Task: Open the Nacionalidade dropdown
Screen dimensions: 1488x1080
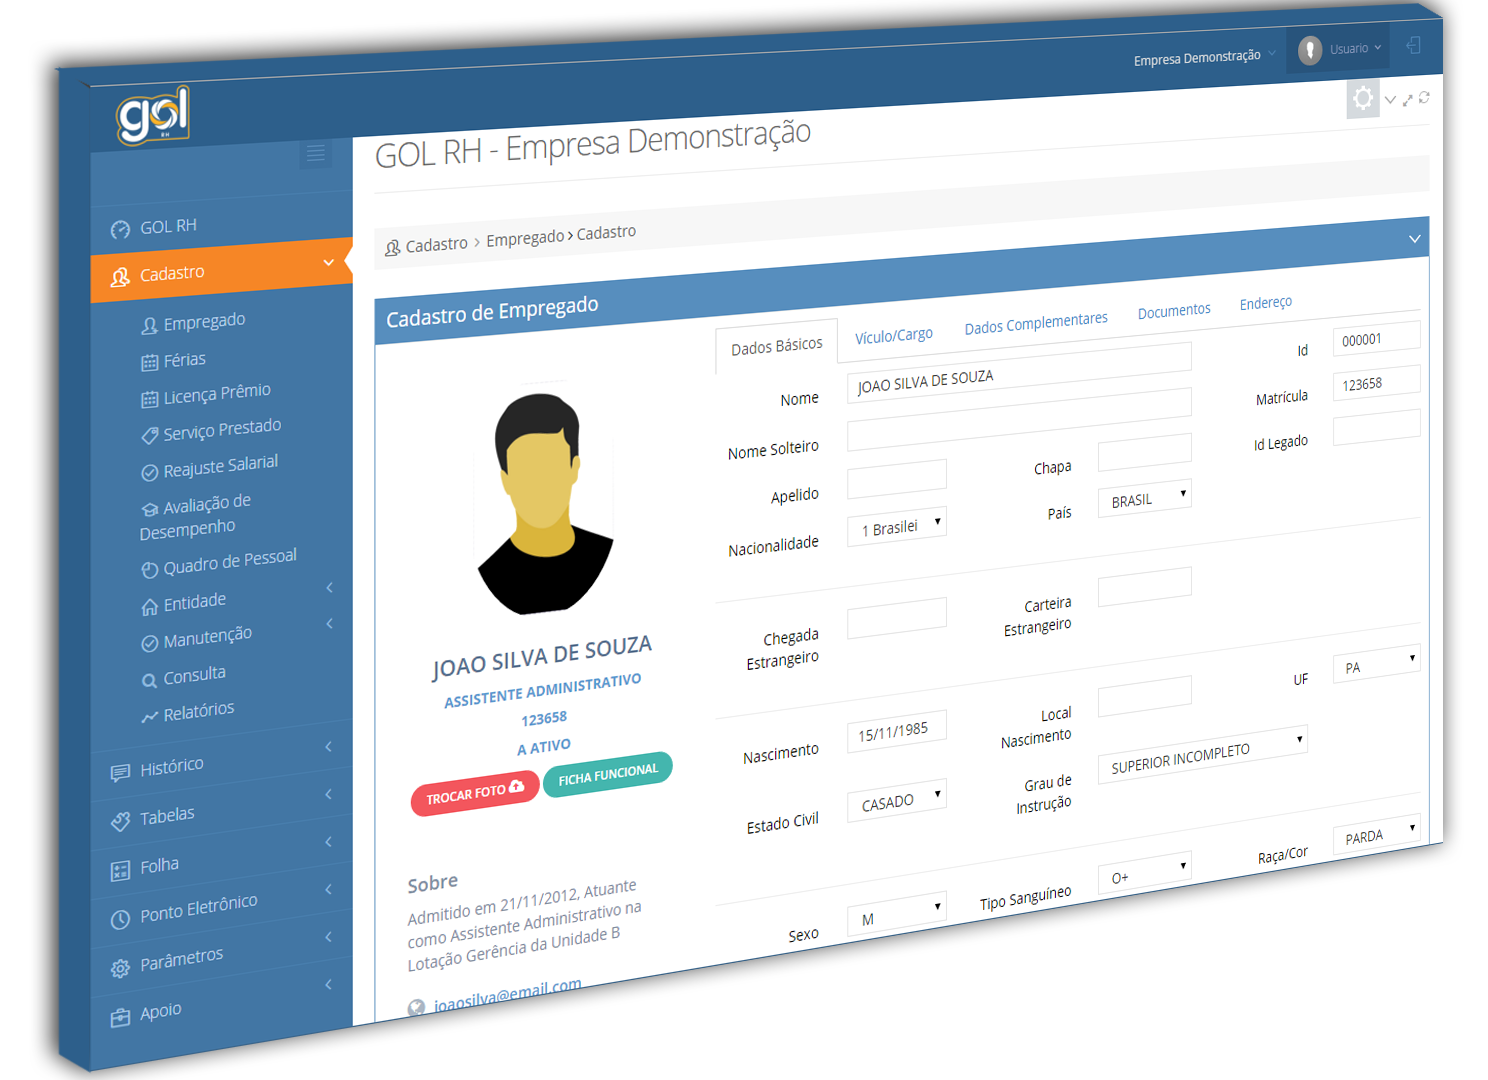Action: tap(897, 526)
